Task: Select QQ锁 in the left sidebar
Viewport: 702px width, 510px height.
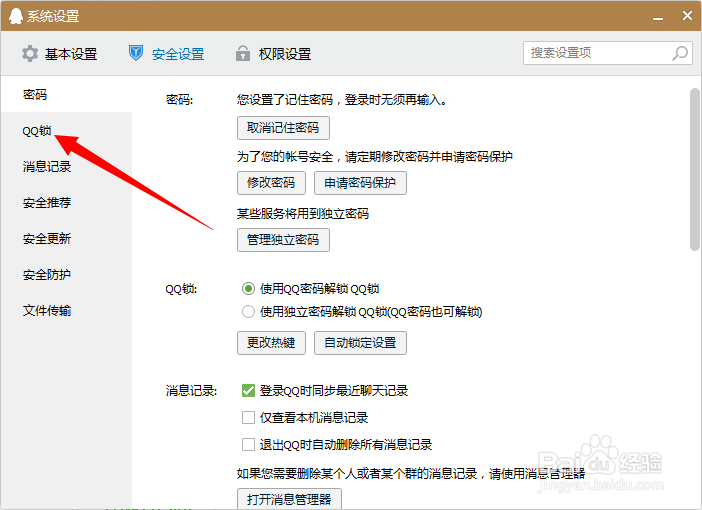Action: click(66, 131)
